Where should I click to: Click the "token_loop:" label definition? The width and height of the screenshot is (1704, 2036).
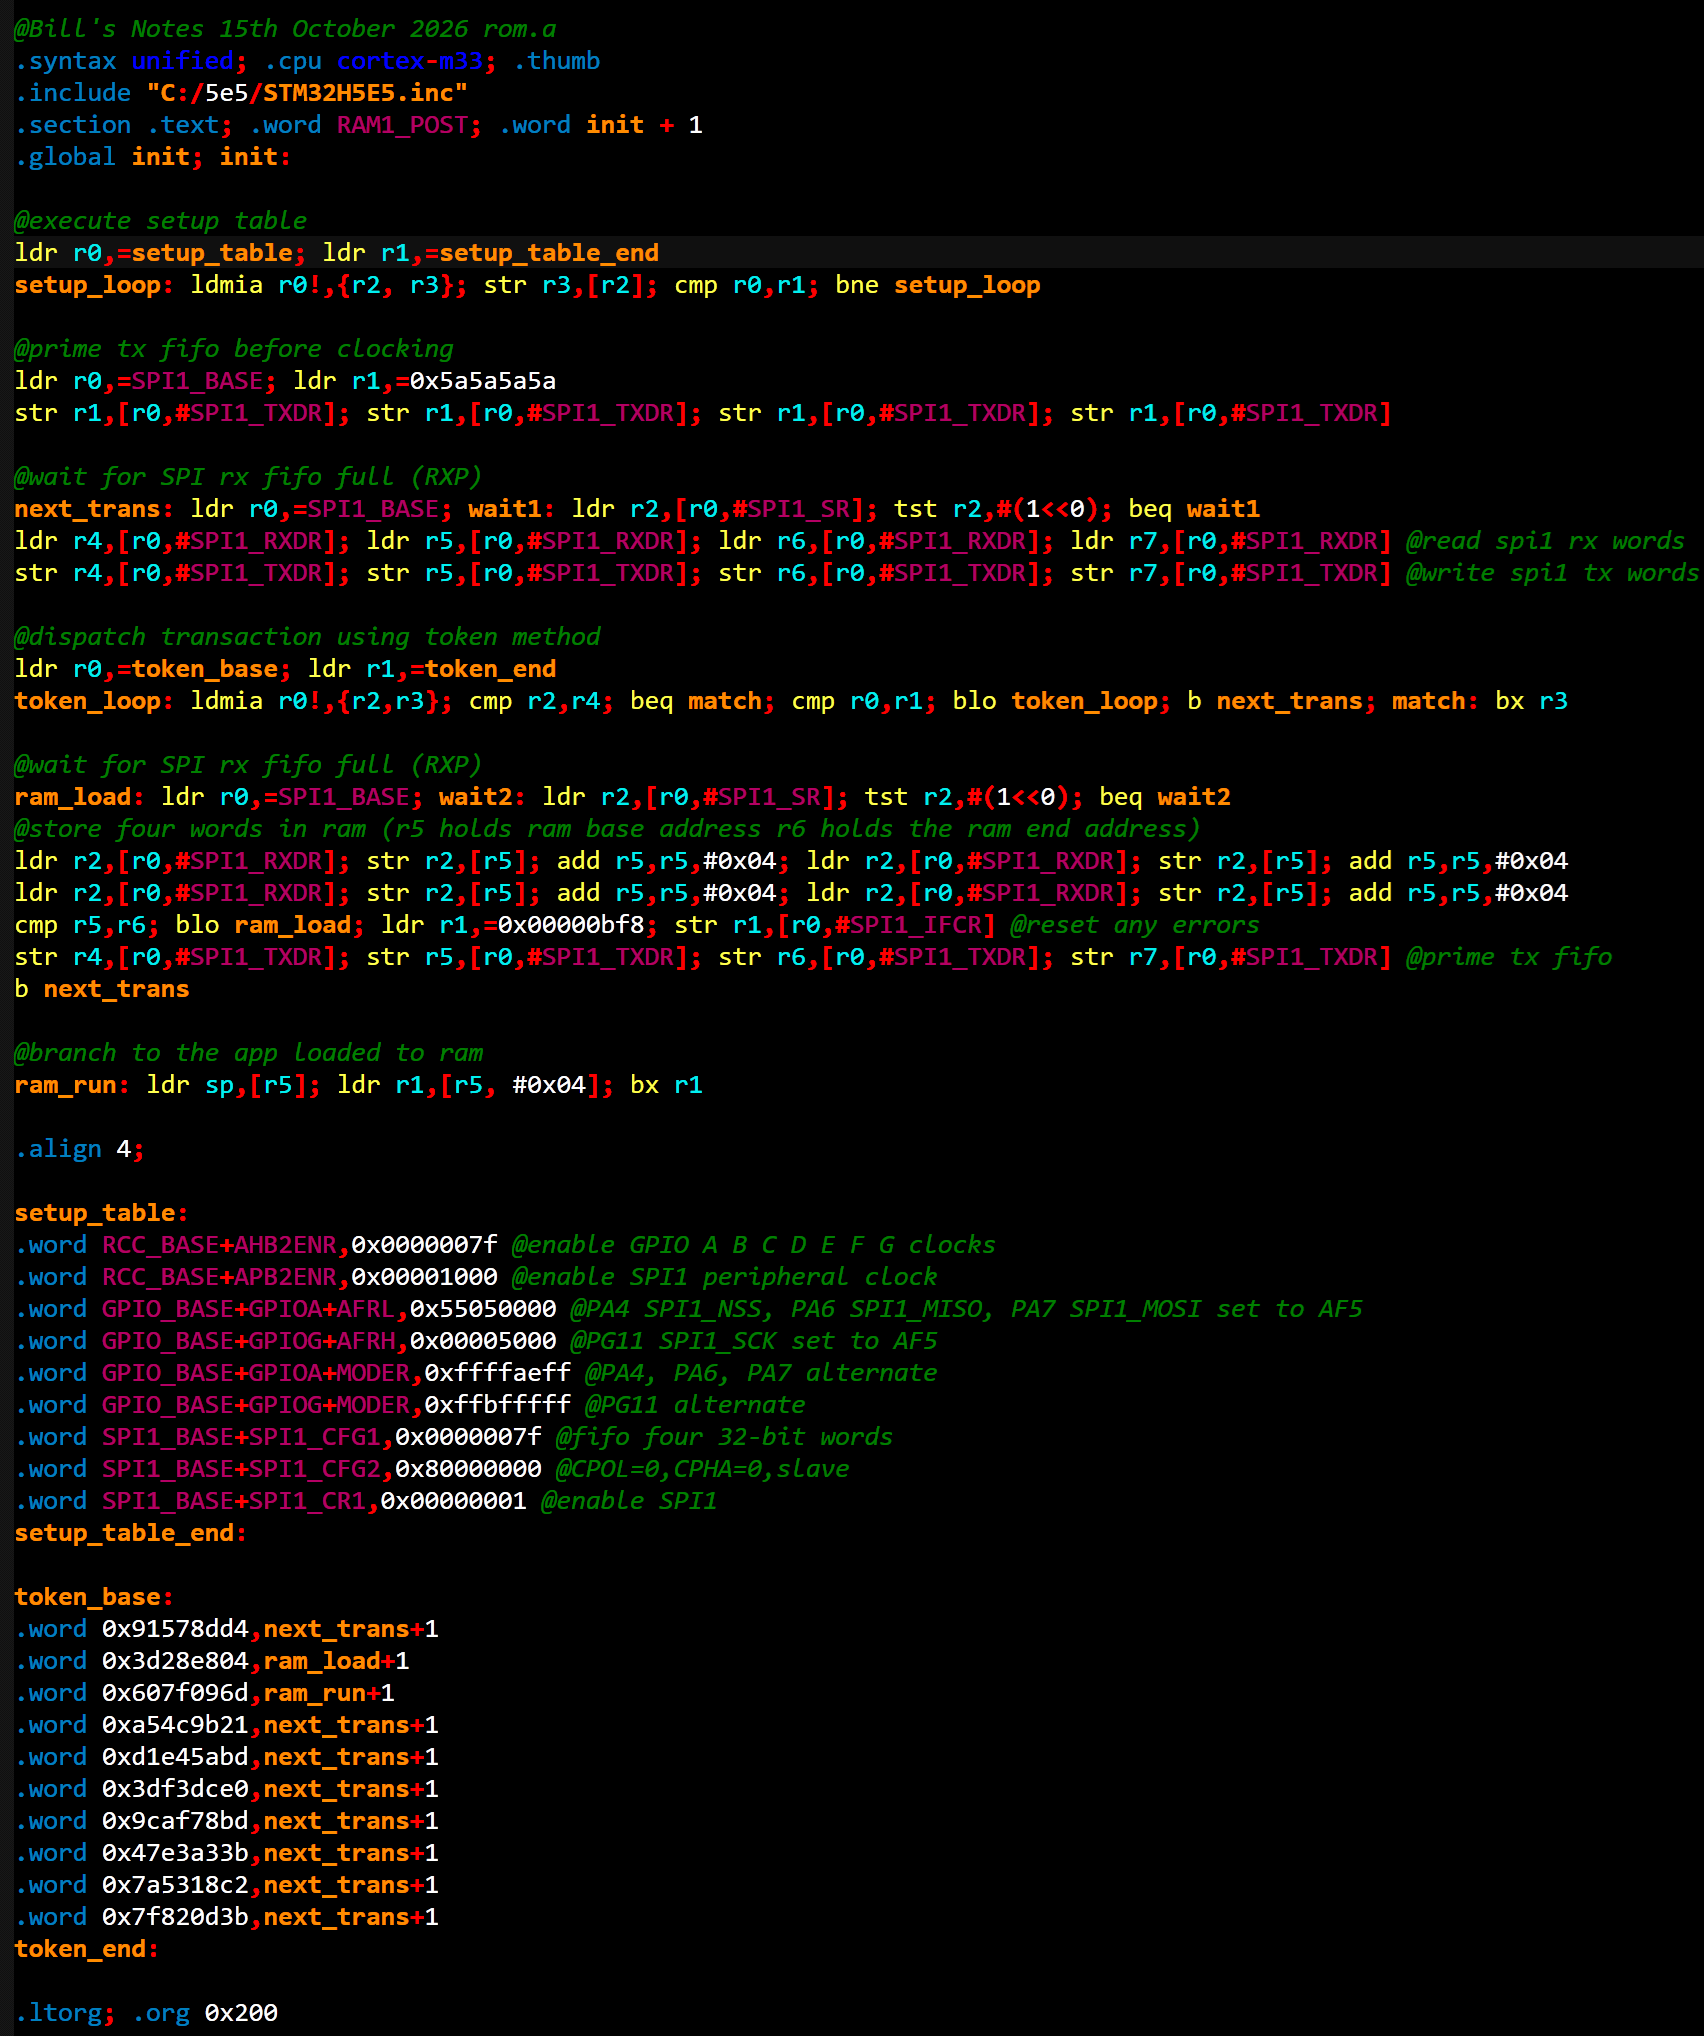[x=94, y=701]
